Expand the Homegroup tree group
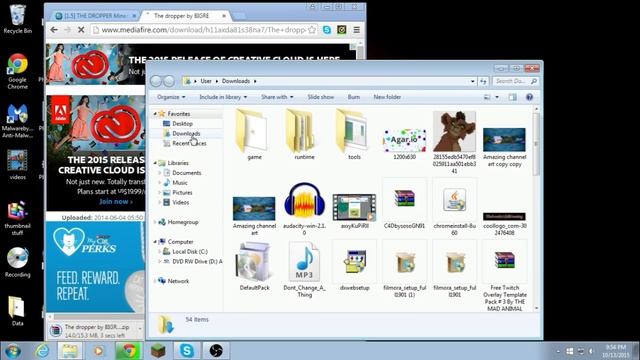This screenshot has height=360, width=640. point(155,222)
